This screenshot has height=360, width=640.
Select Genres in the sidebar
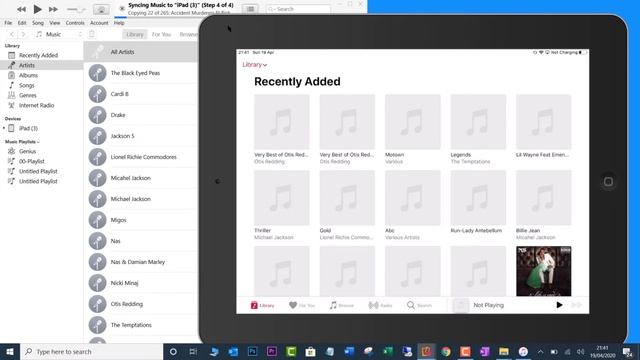point(28,95)
